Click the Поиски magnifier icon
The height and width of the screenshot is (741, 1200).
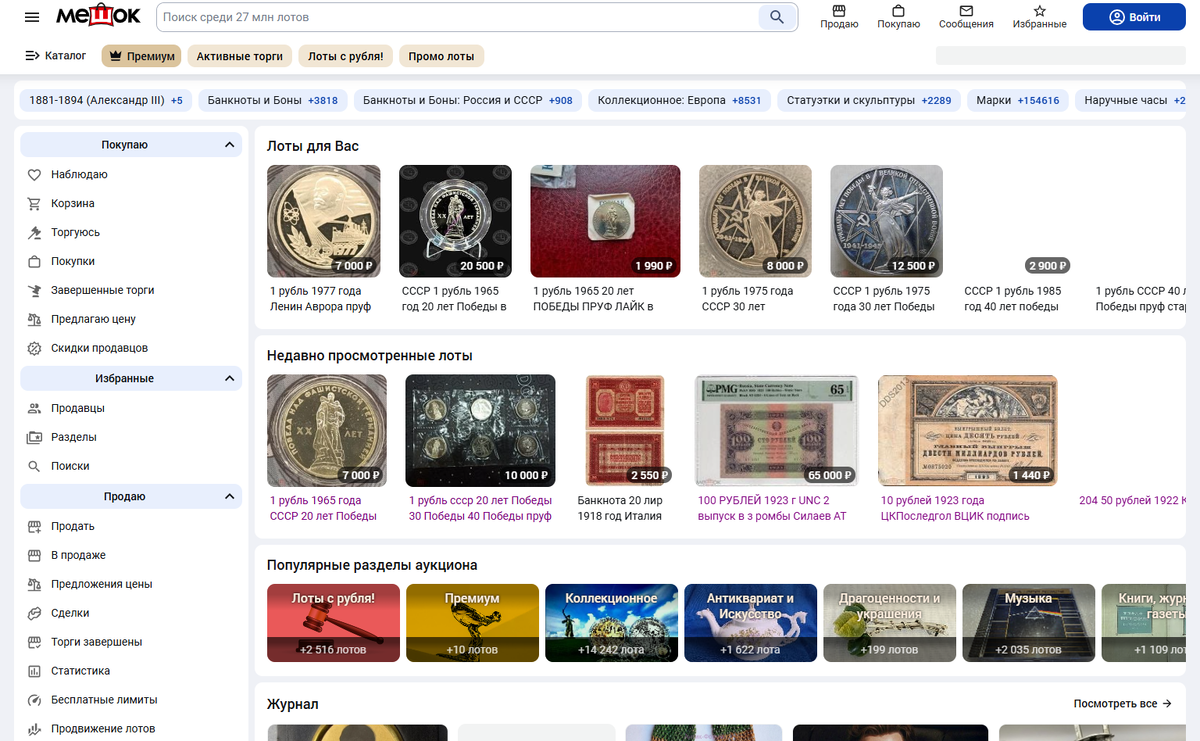pyautogui.click(x=34, y=467)
